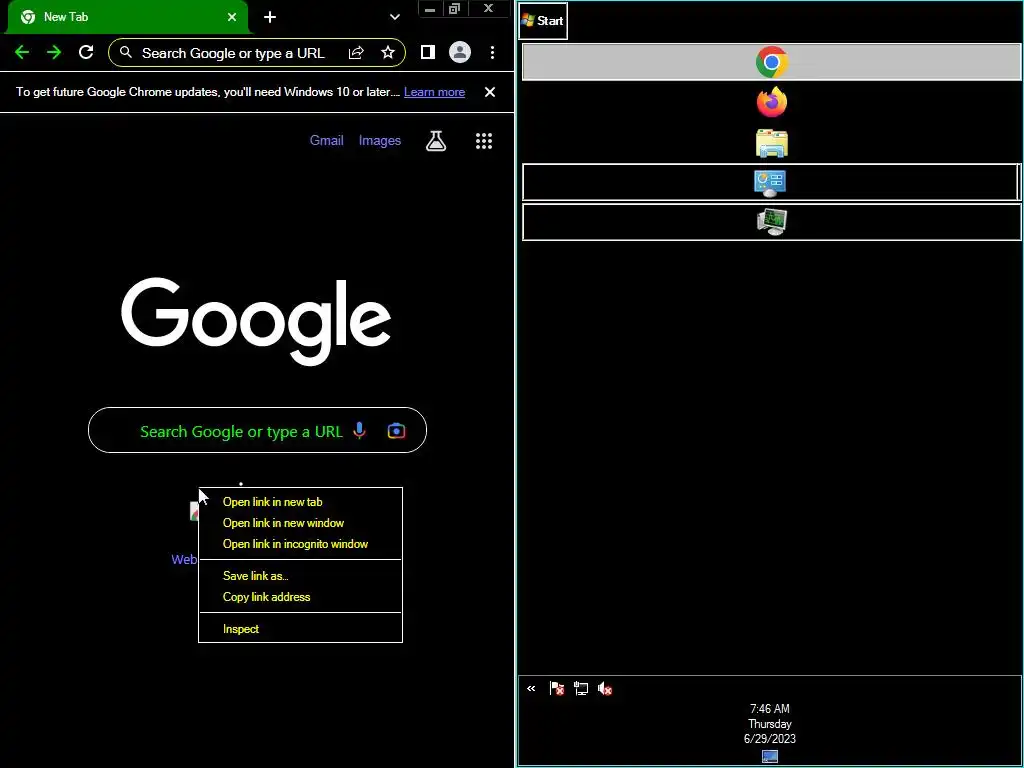1024x768 pixels.
Task: Click the show desktop icon below the date
Action: click(770, 756)
